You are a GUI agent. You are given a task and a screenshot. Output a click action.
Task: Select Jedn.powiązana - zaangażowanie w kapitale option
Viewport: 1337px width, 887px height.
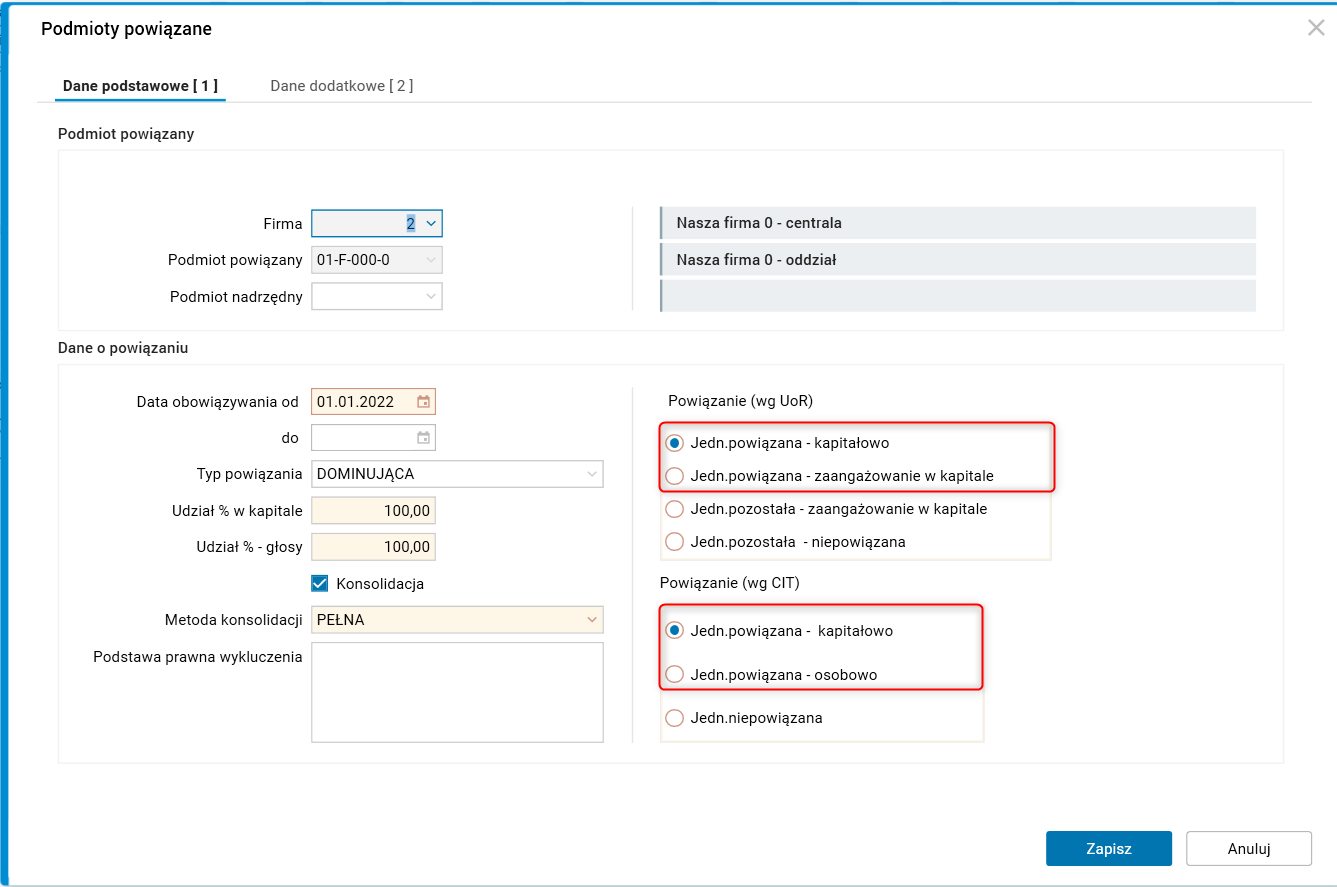[675, 476]
